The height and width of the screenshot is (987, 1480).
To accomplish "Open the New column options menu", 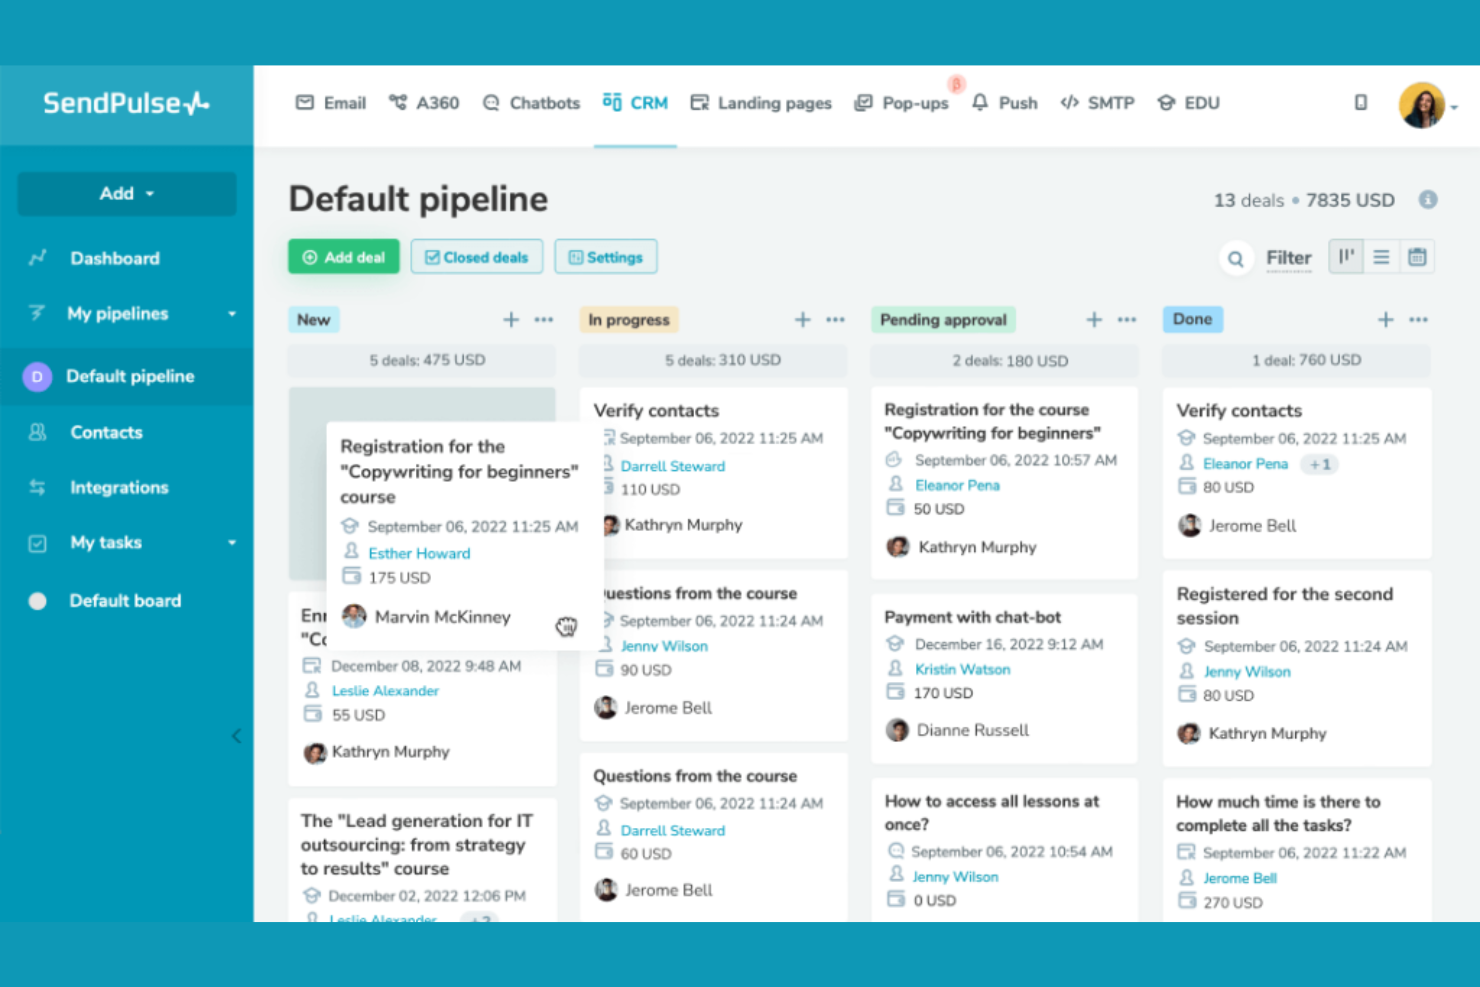I will coord(544,320).
